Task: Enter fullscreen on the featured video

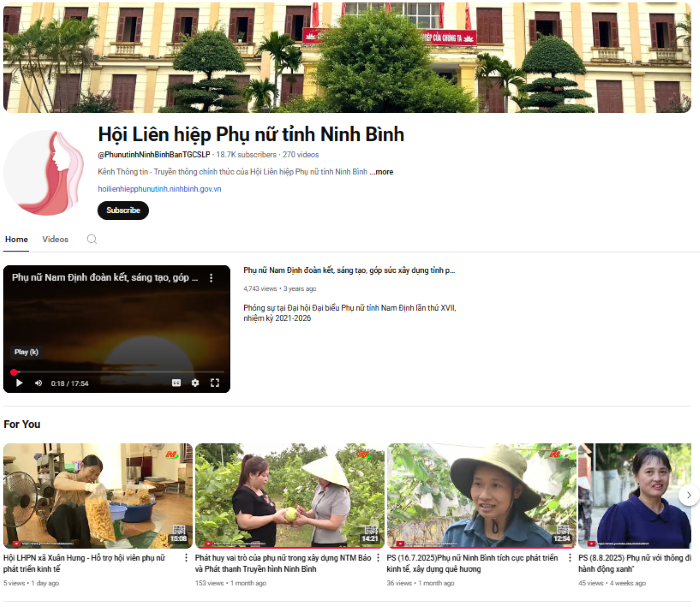Action: point(215,383)
